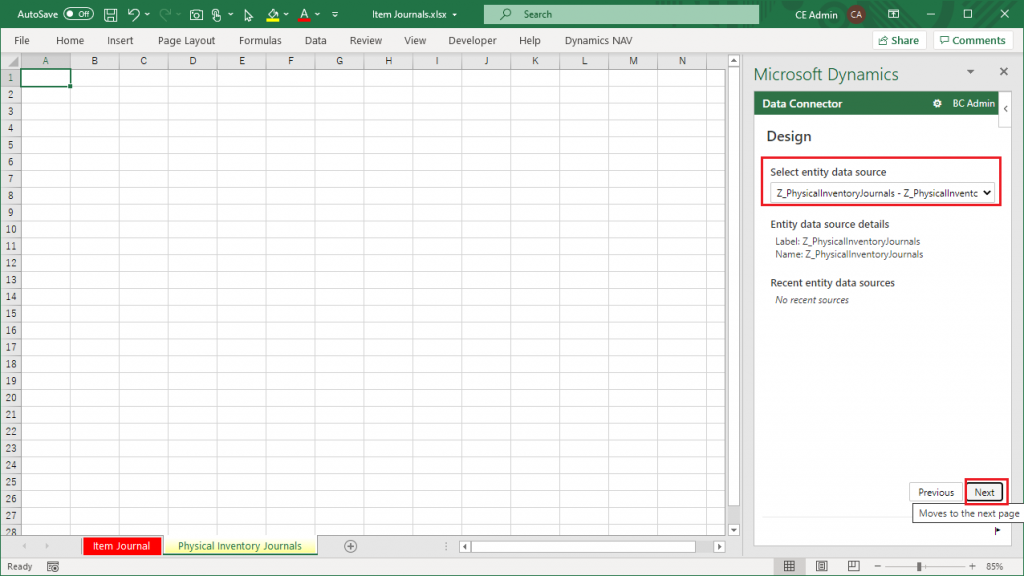Click the flag icon at pane bottom

coord(997,531)
